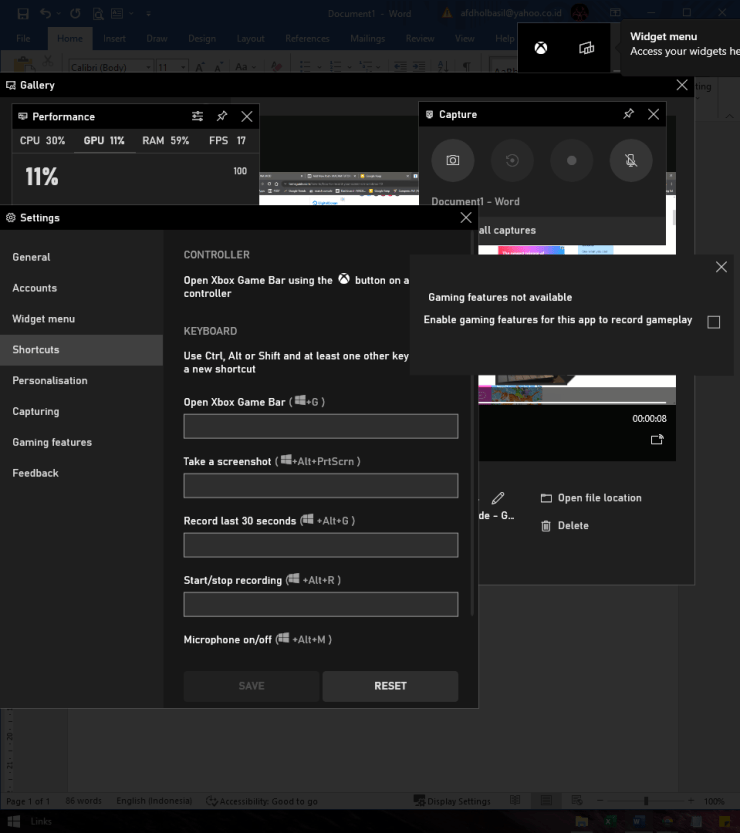Screen dimensions: 740x833
Task: Open the font size dropdown in Word
Action: [x=183, y=67]
